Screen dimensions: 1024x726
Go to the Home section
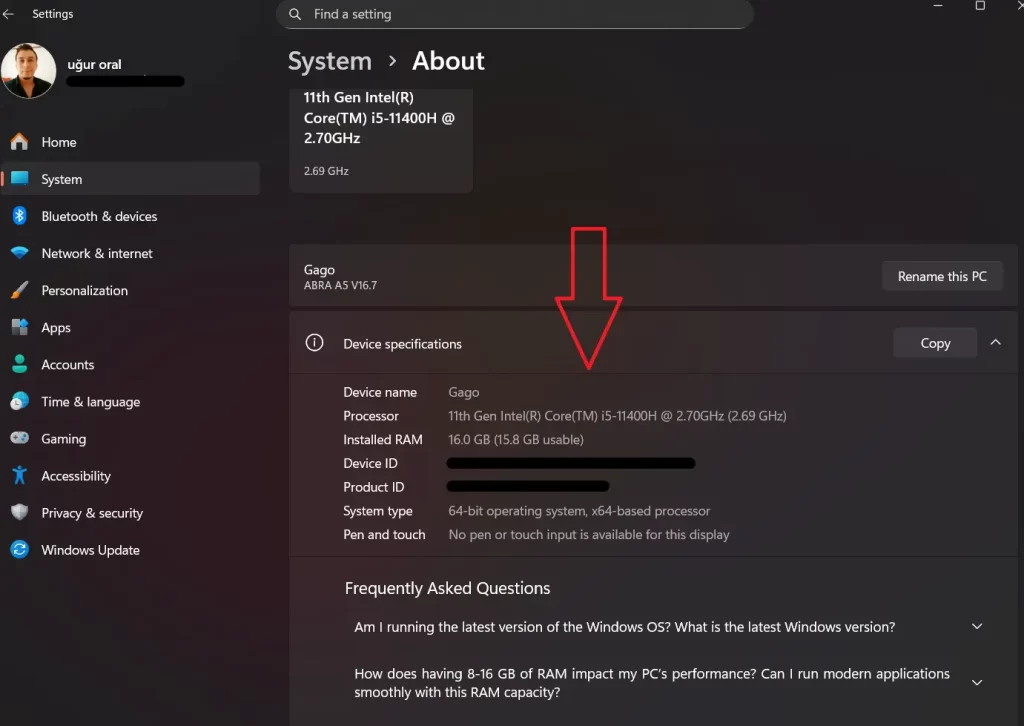pos(60,142)
